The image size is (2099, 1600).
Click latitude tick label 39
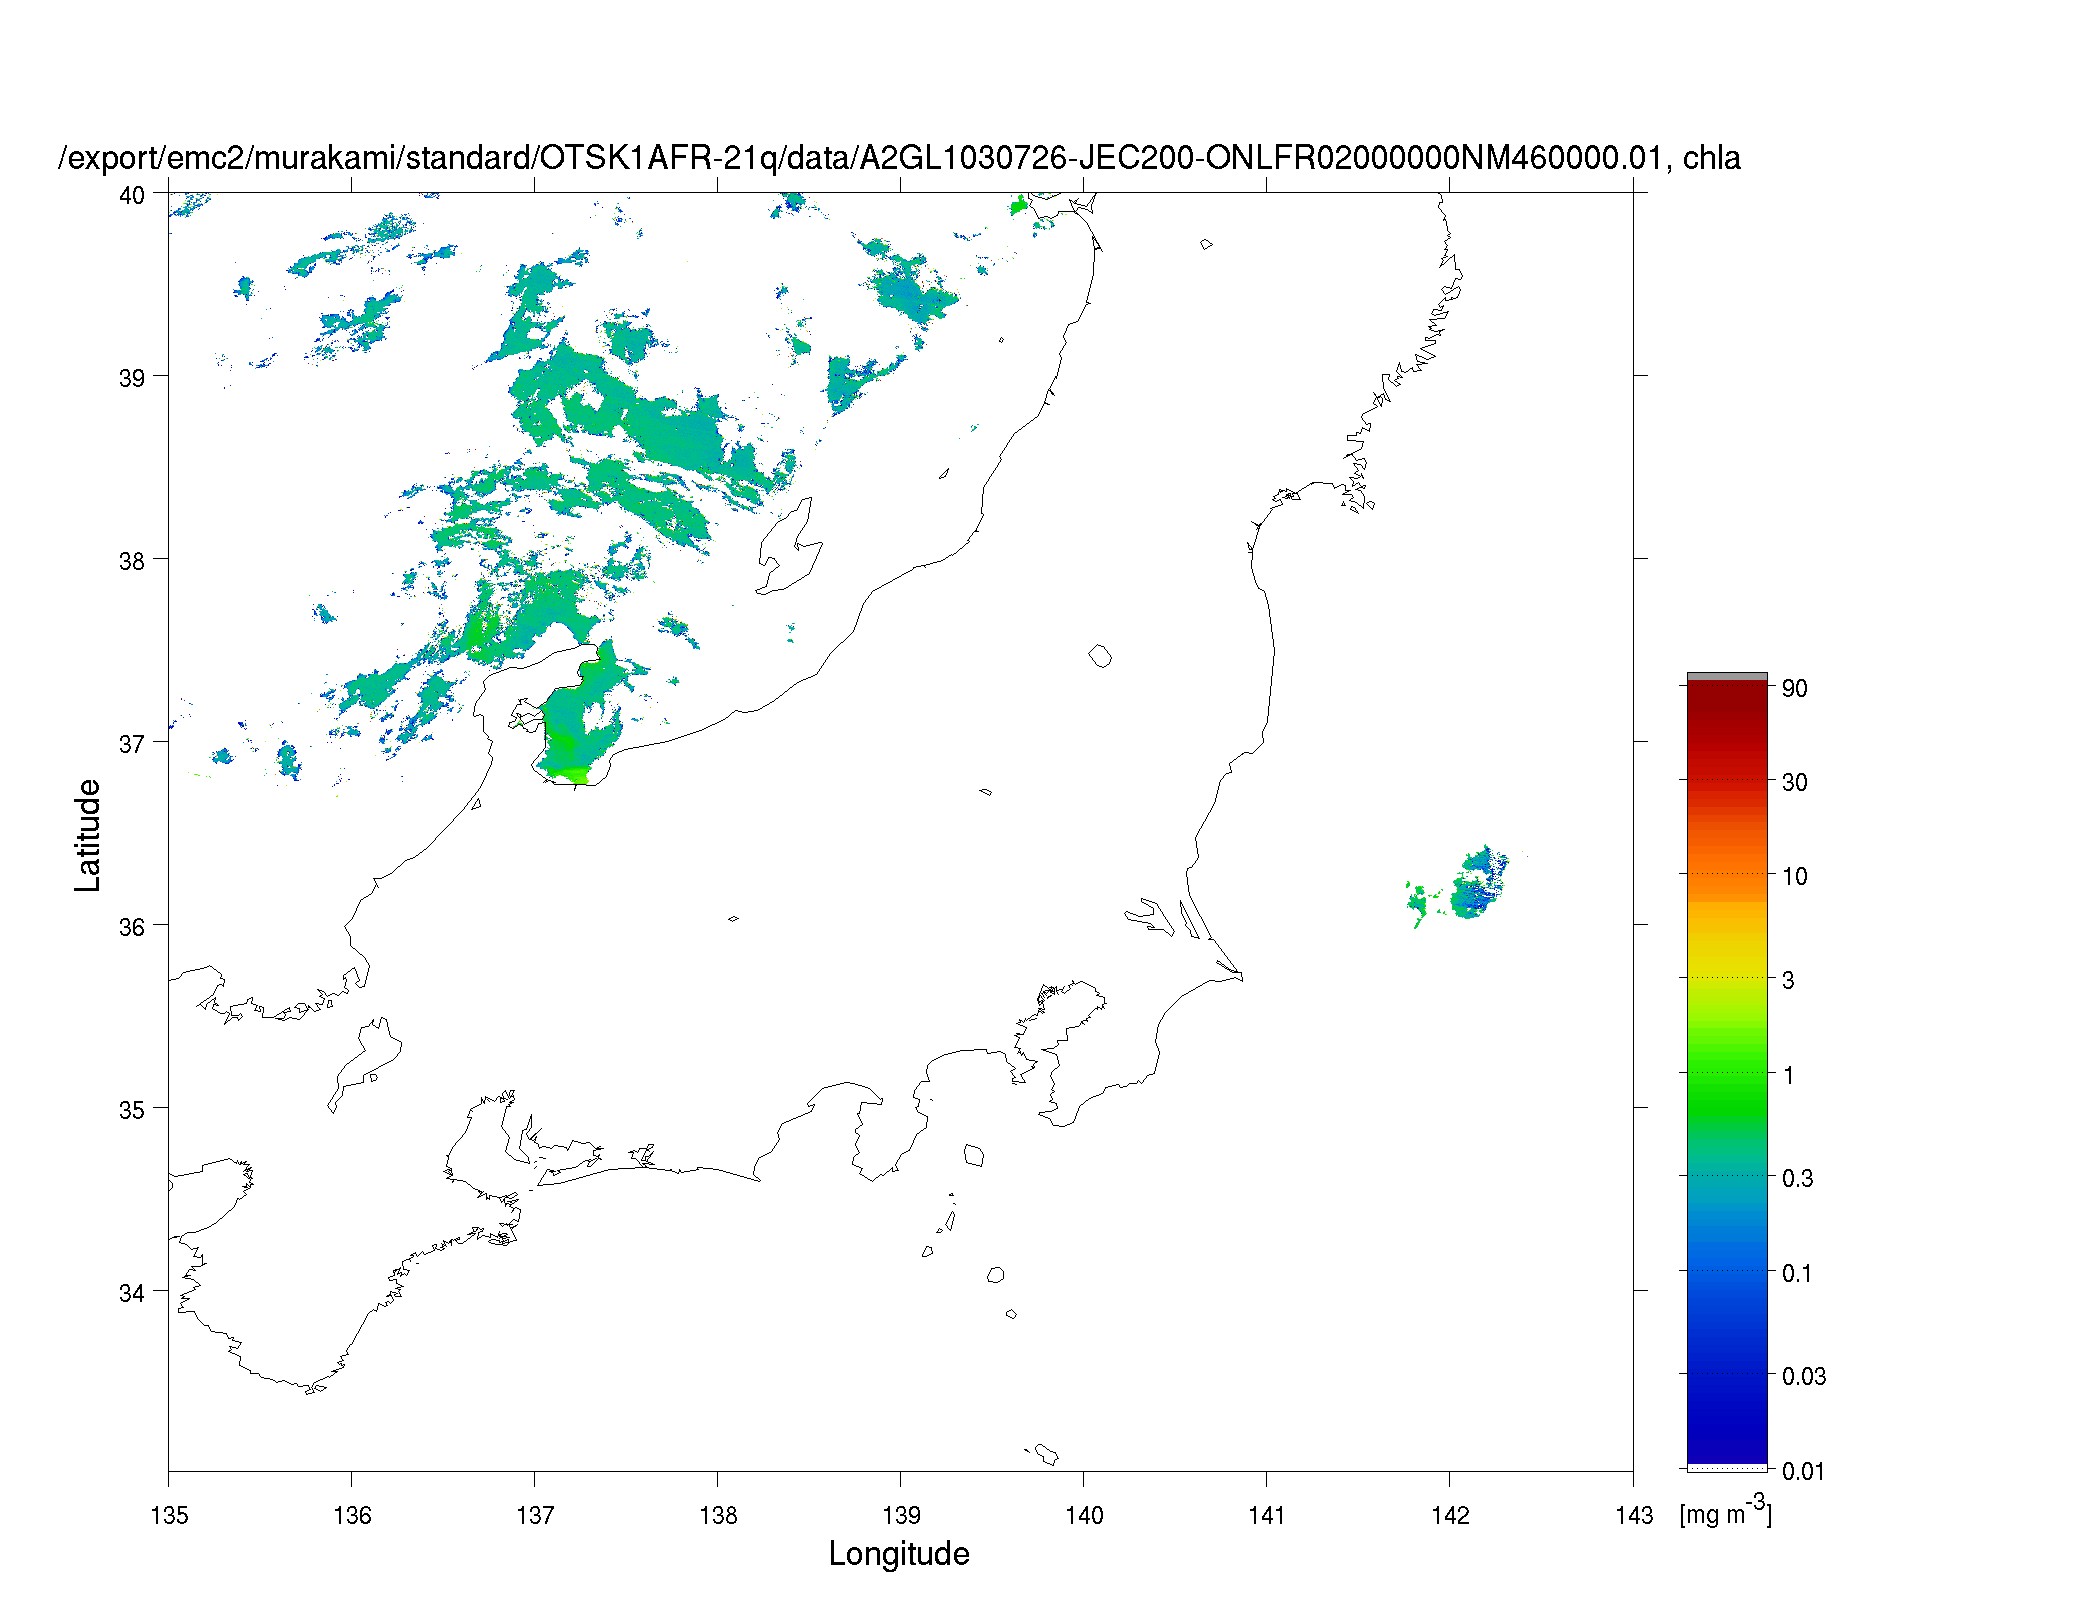click(x=132, y=378)
